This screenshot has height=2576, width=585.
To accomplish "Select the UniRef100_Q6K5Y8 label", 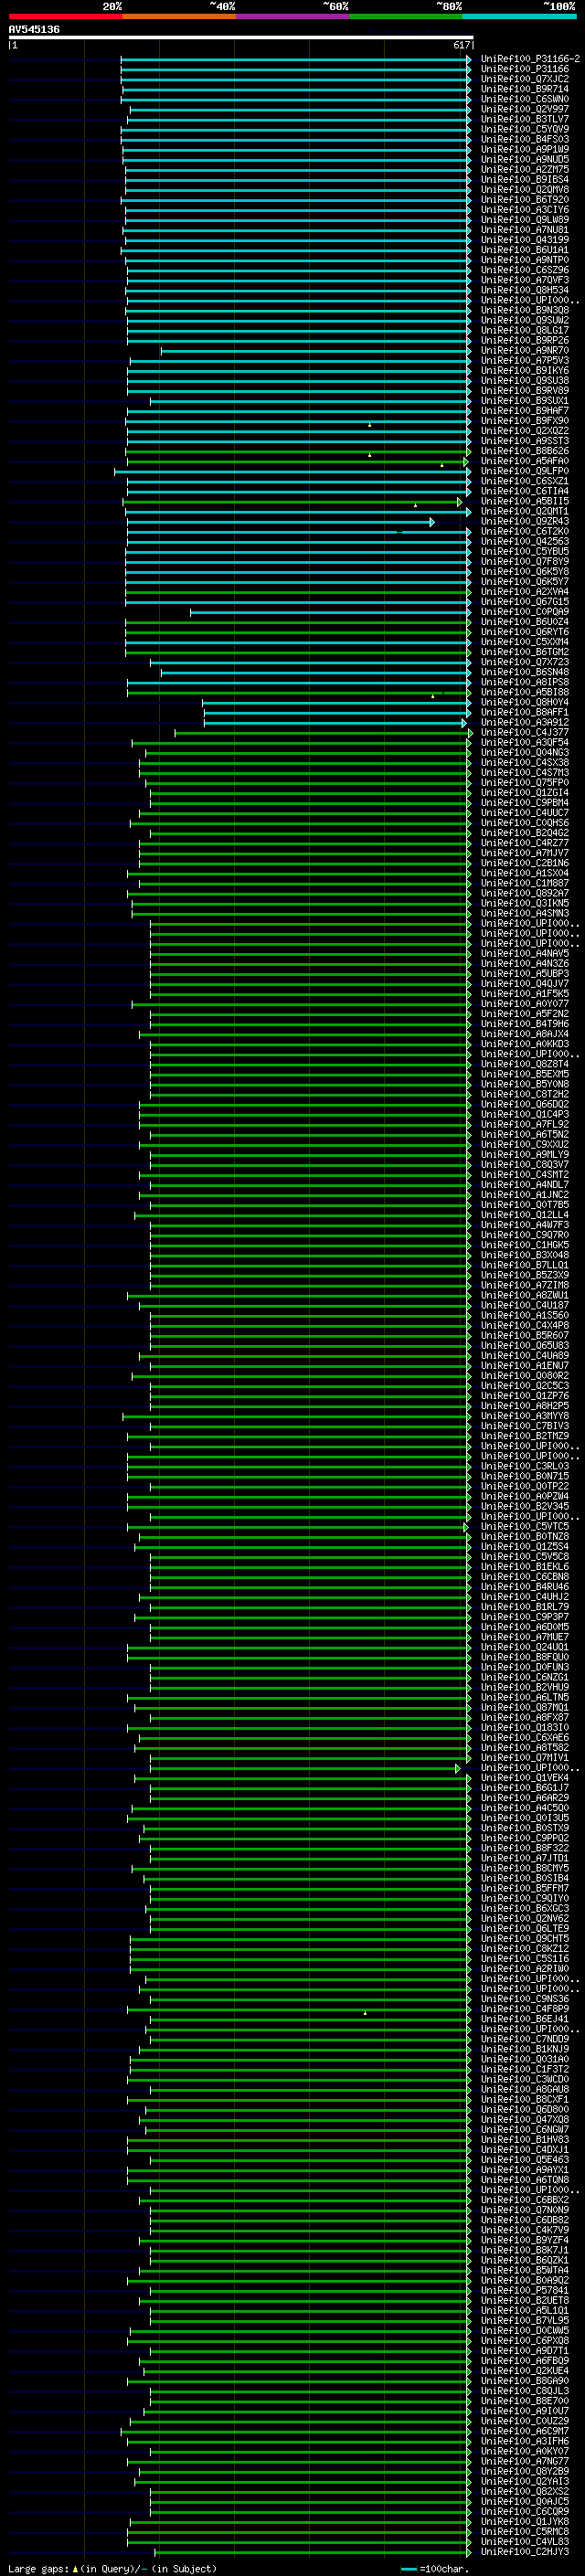I will click(x=525, y=571).
